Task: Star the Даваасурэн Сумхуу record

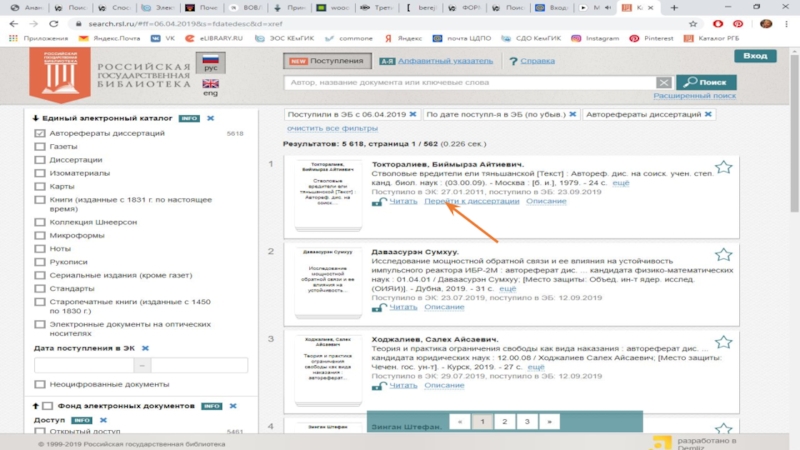Action: tap(723, 255)
